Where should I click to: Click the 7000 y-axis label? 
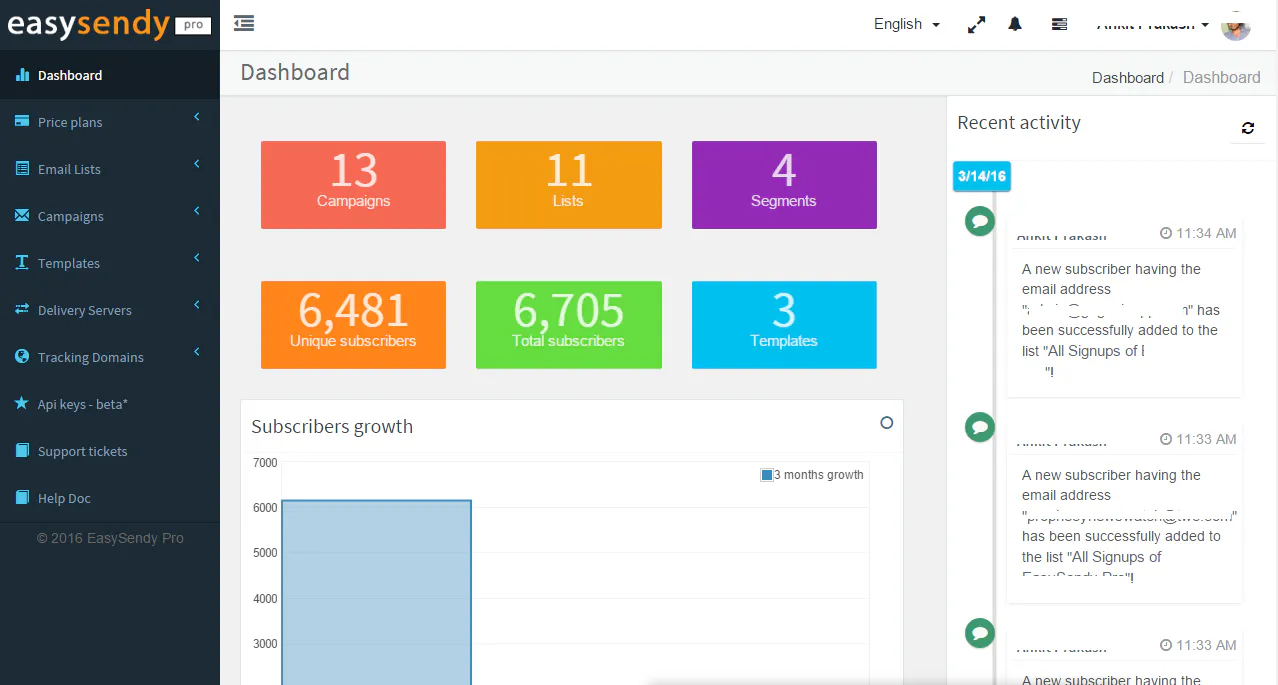265,463
